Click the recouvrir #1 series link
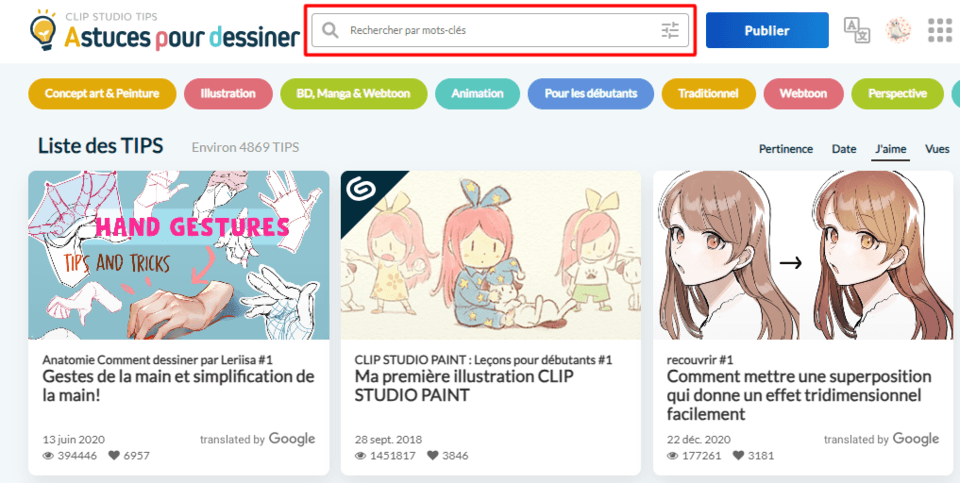The width and height of the screenshot is (960, 483). coord(700,359)
